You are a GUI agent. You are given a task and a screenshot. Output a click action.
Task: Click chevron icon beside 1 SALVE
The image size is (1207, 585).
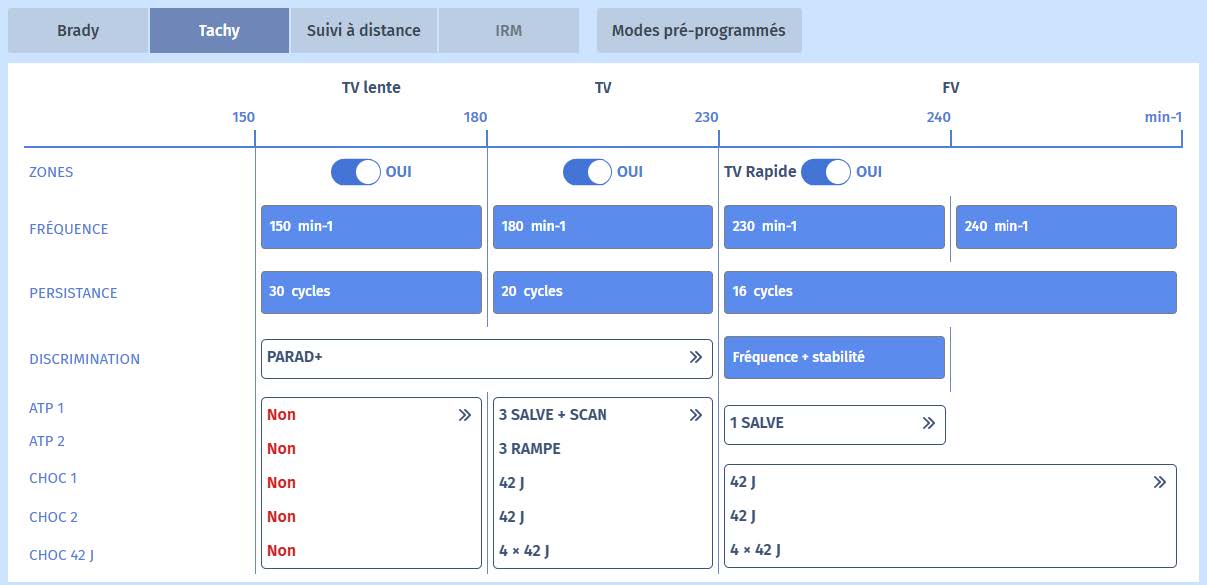(928, 423)
